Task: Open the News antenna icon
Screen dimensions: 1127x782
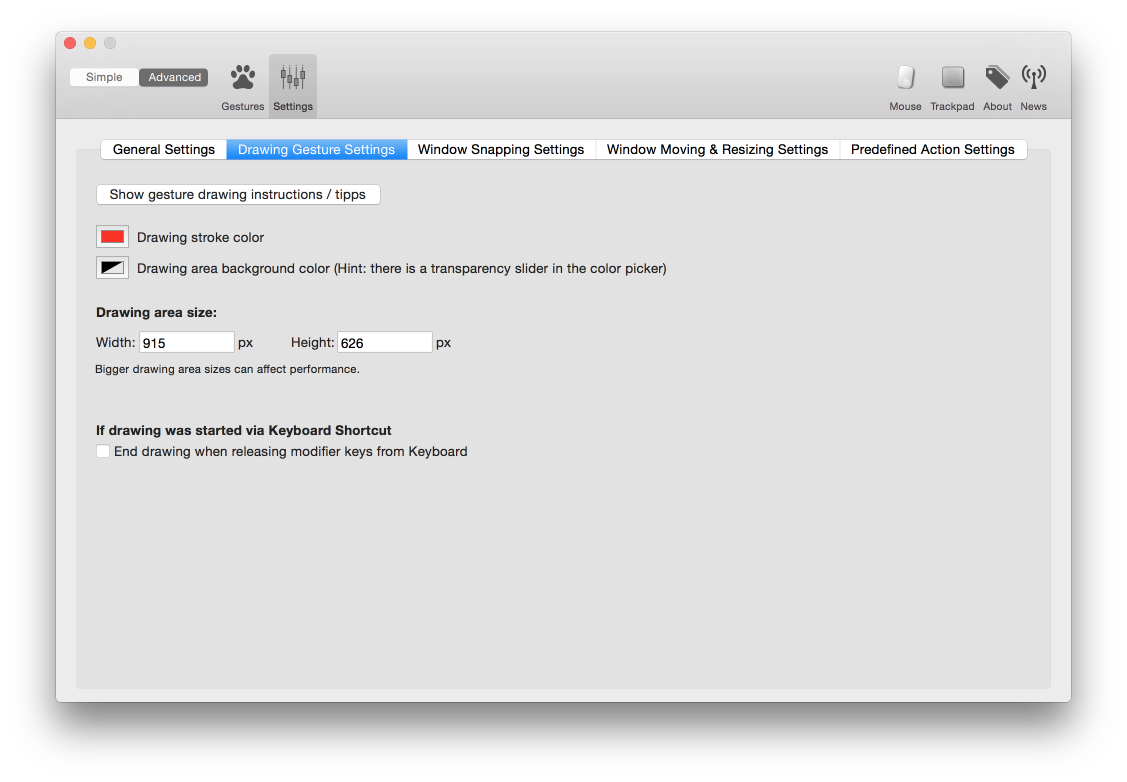Action: tap(1033, 78)
